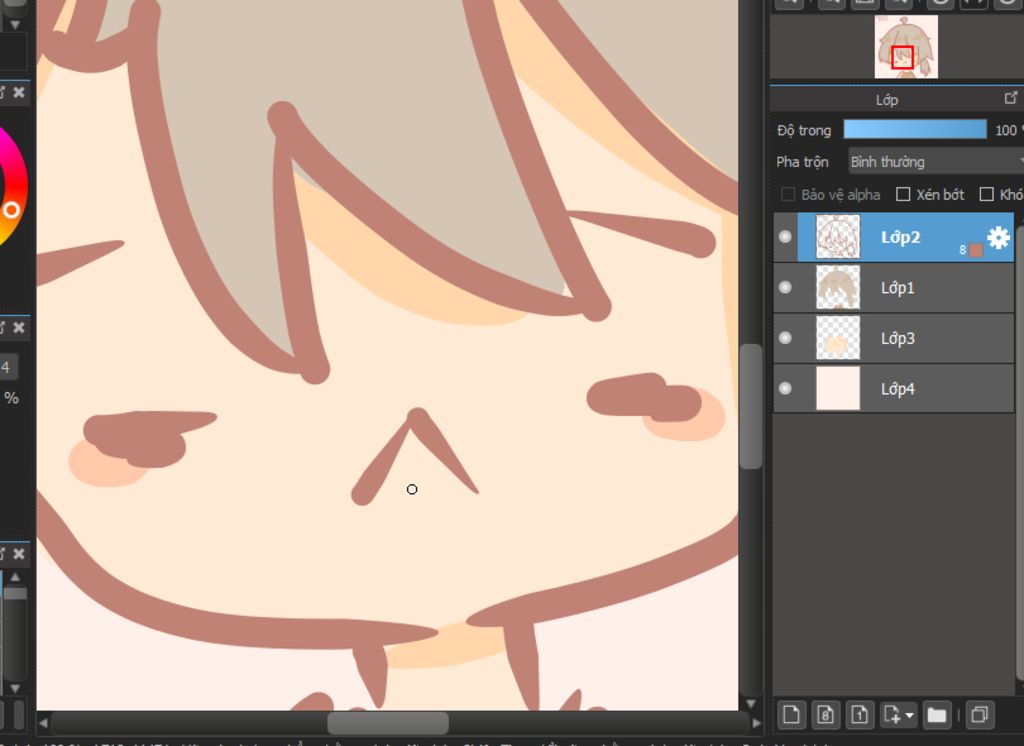Pop out the Lớp layer panel
The width and height of the screenshot is (1024, 746).
1010,98
